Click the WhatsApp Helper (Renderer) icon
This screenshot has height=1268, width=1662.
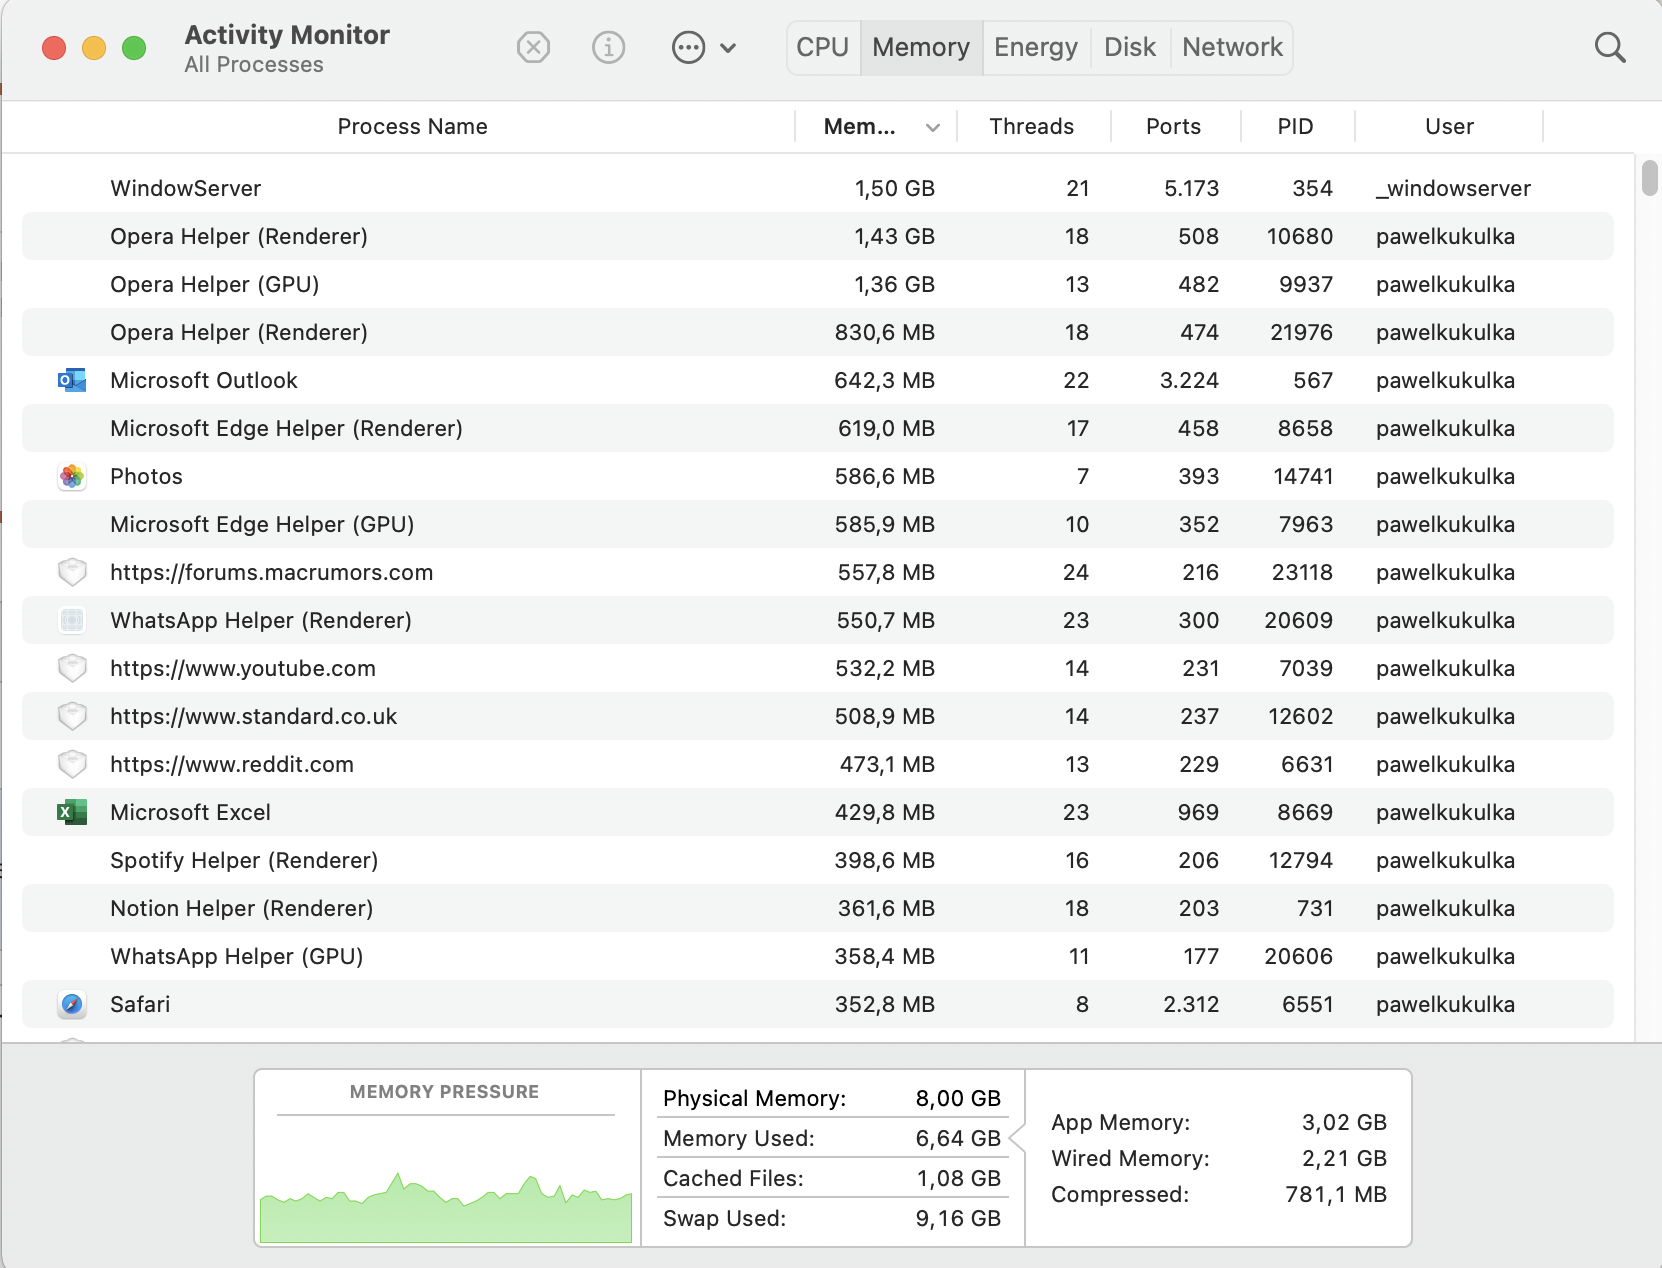tap(72, 620)
